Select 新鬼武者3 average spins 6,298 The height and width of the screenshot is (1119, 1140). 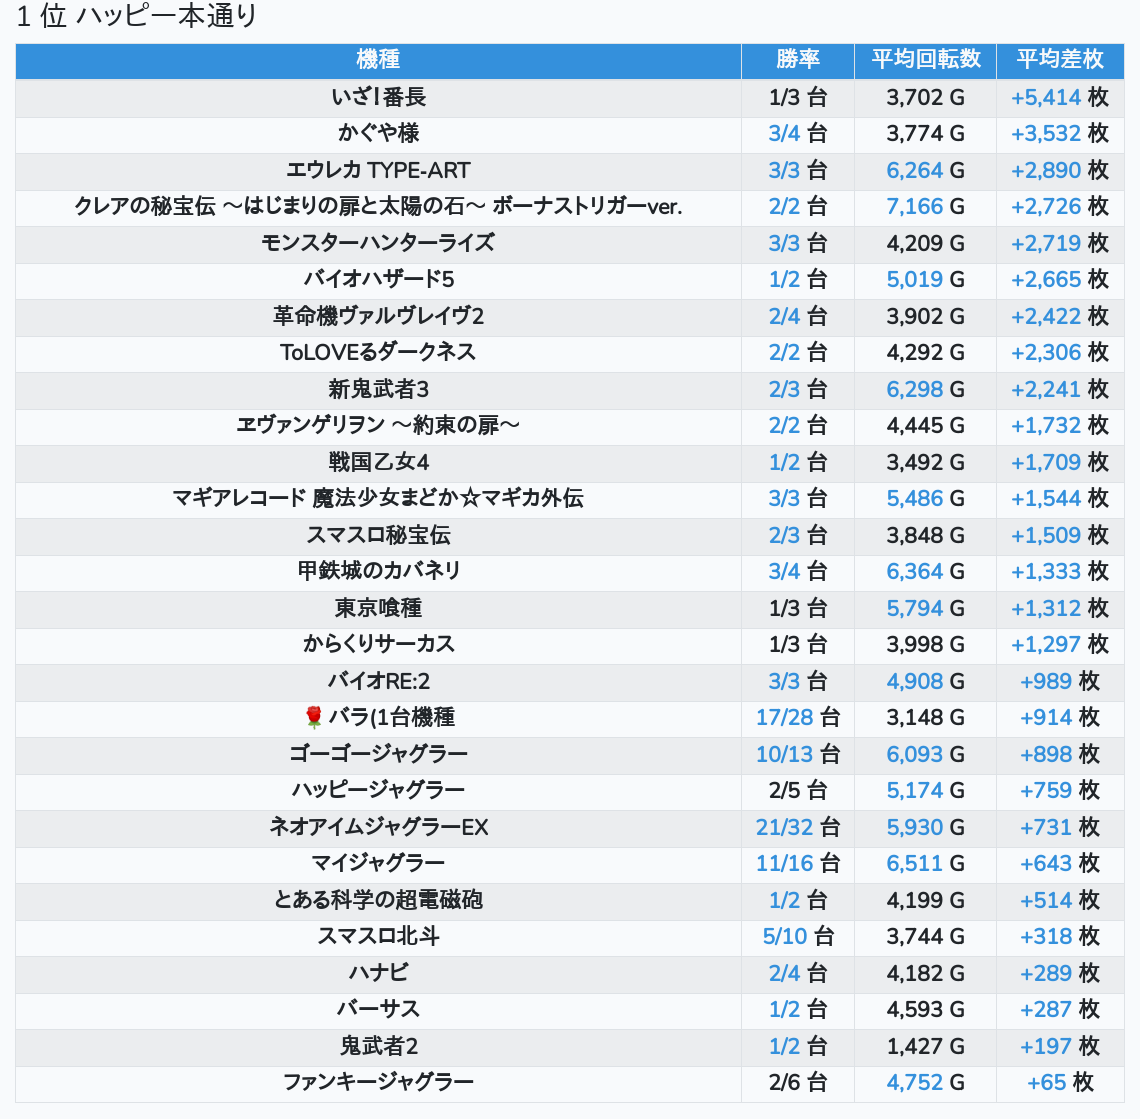pos(914,389)
